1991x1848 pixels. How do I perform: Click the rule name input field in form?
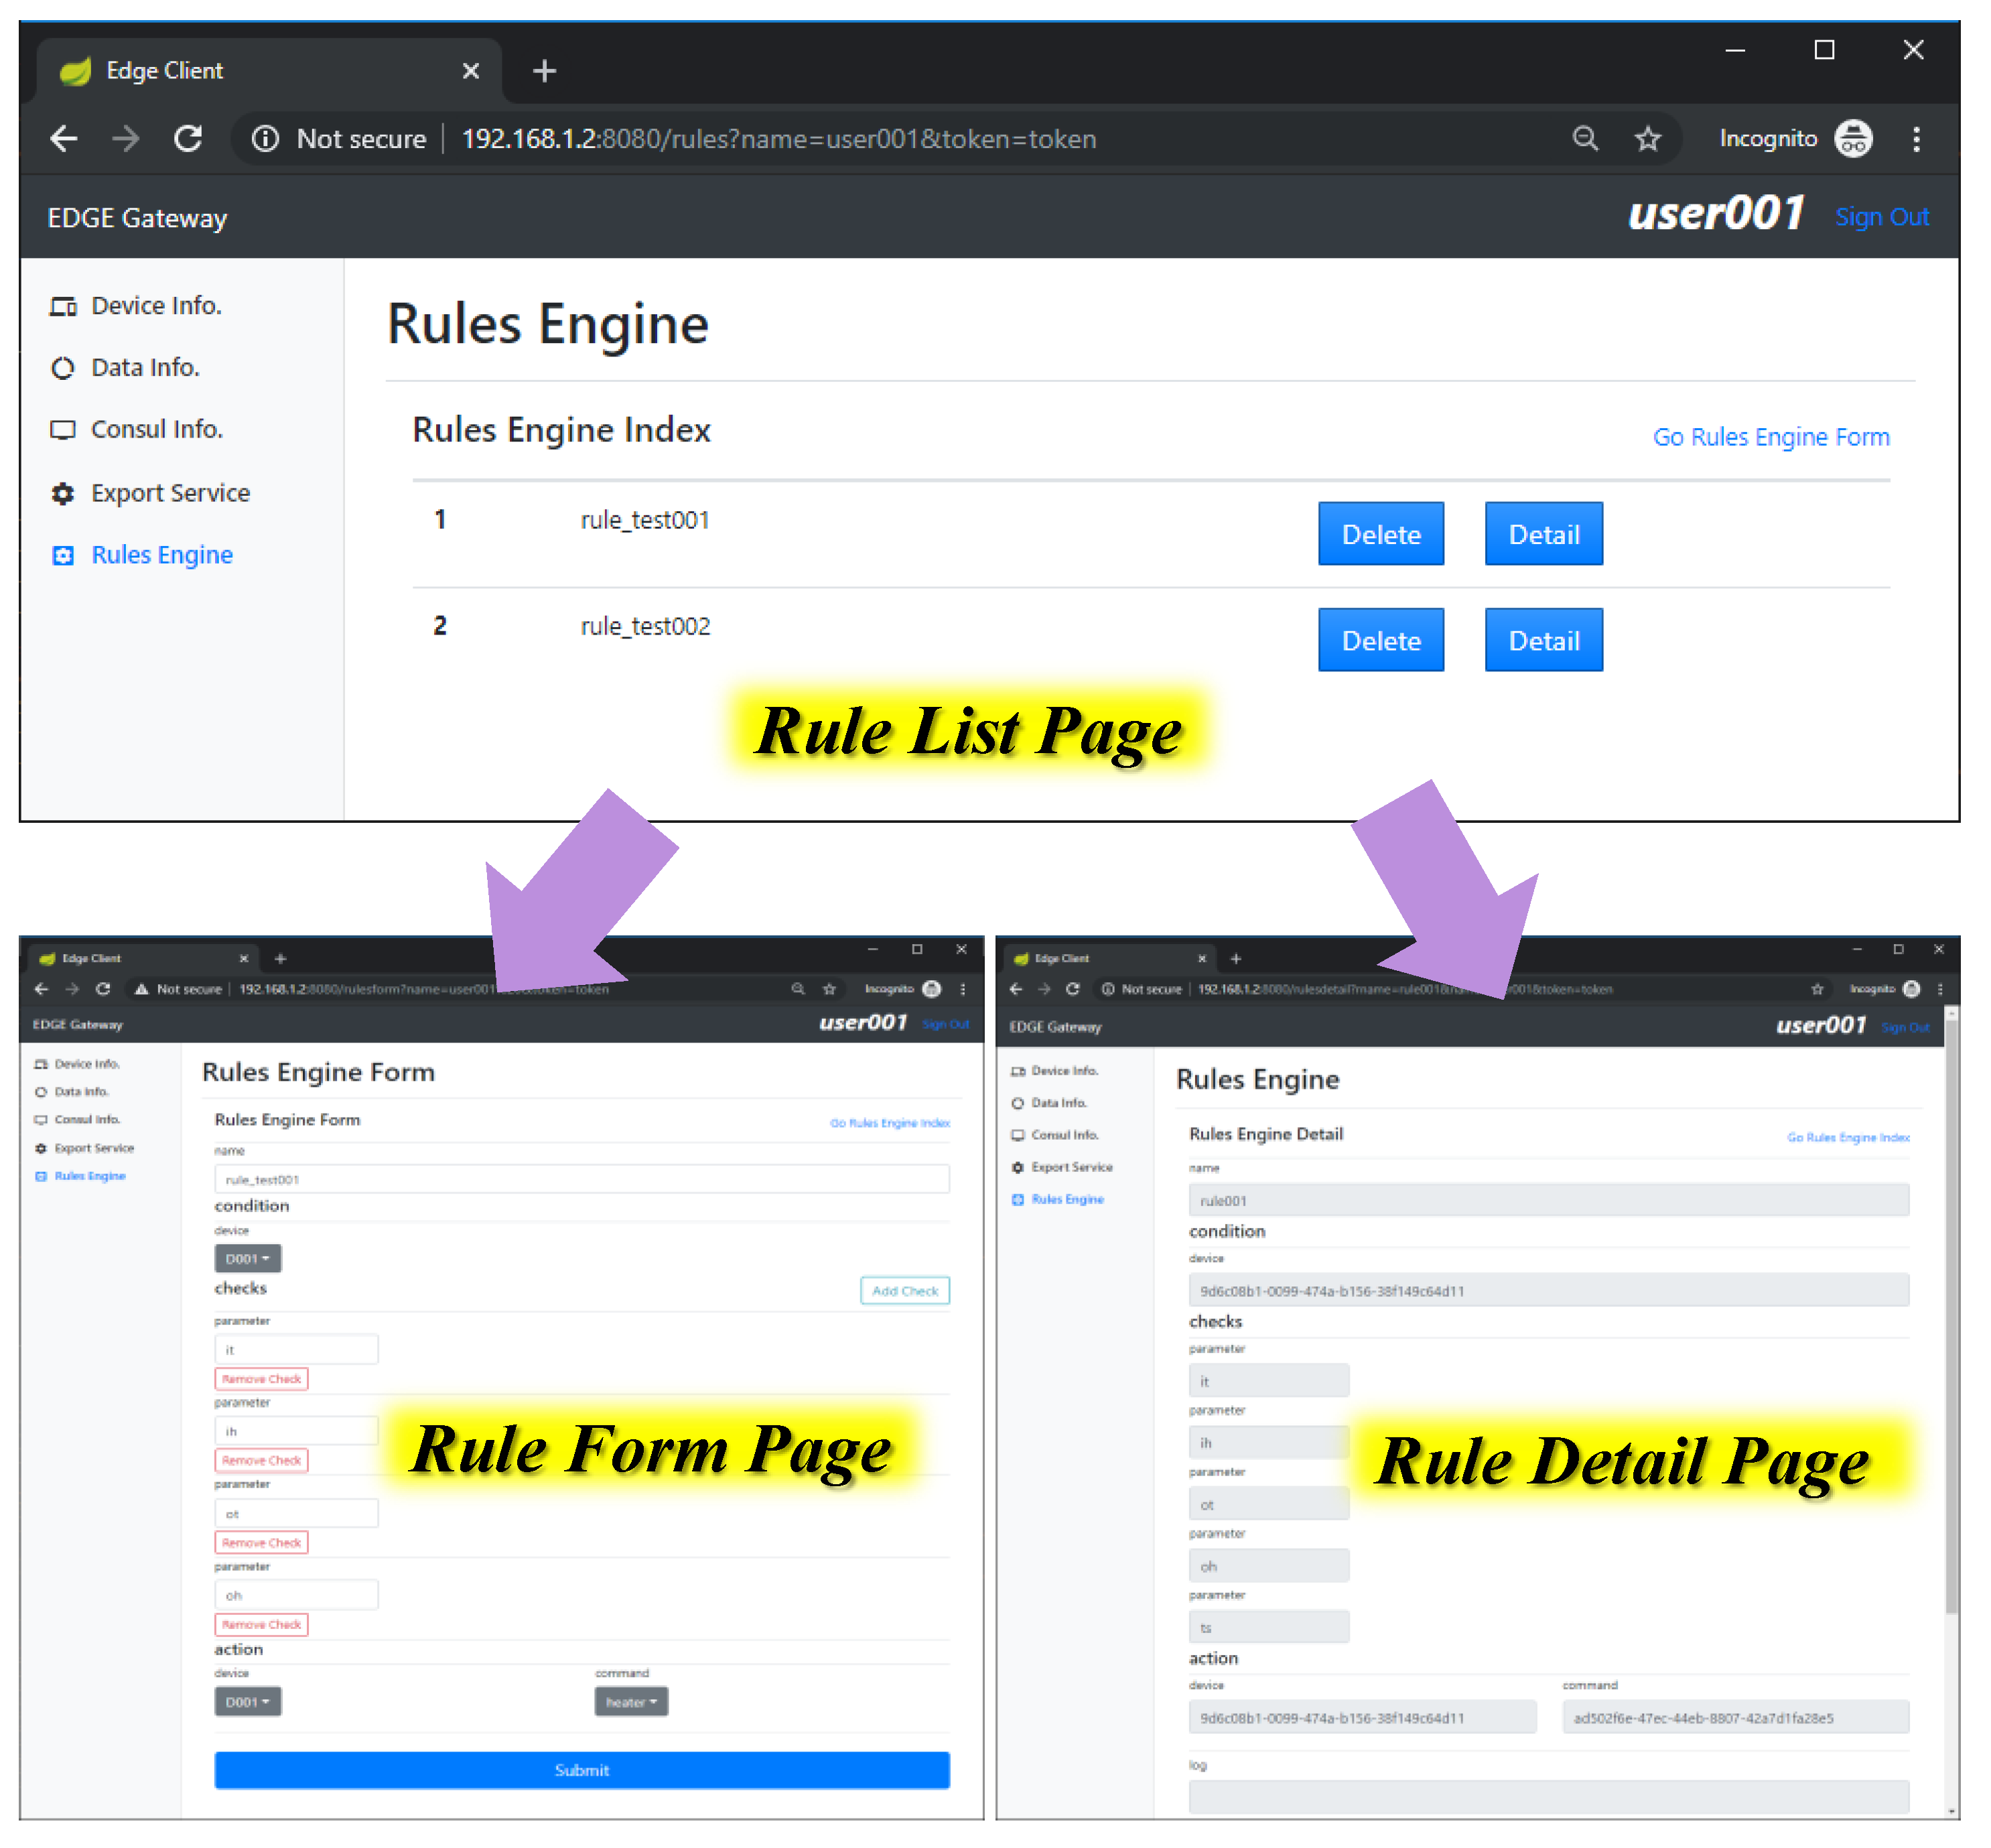(x=581, y=1179)
